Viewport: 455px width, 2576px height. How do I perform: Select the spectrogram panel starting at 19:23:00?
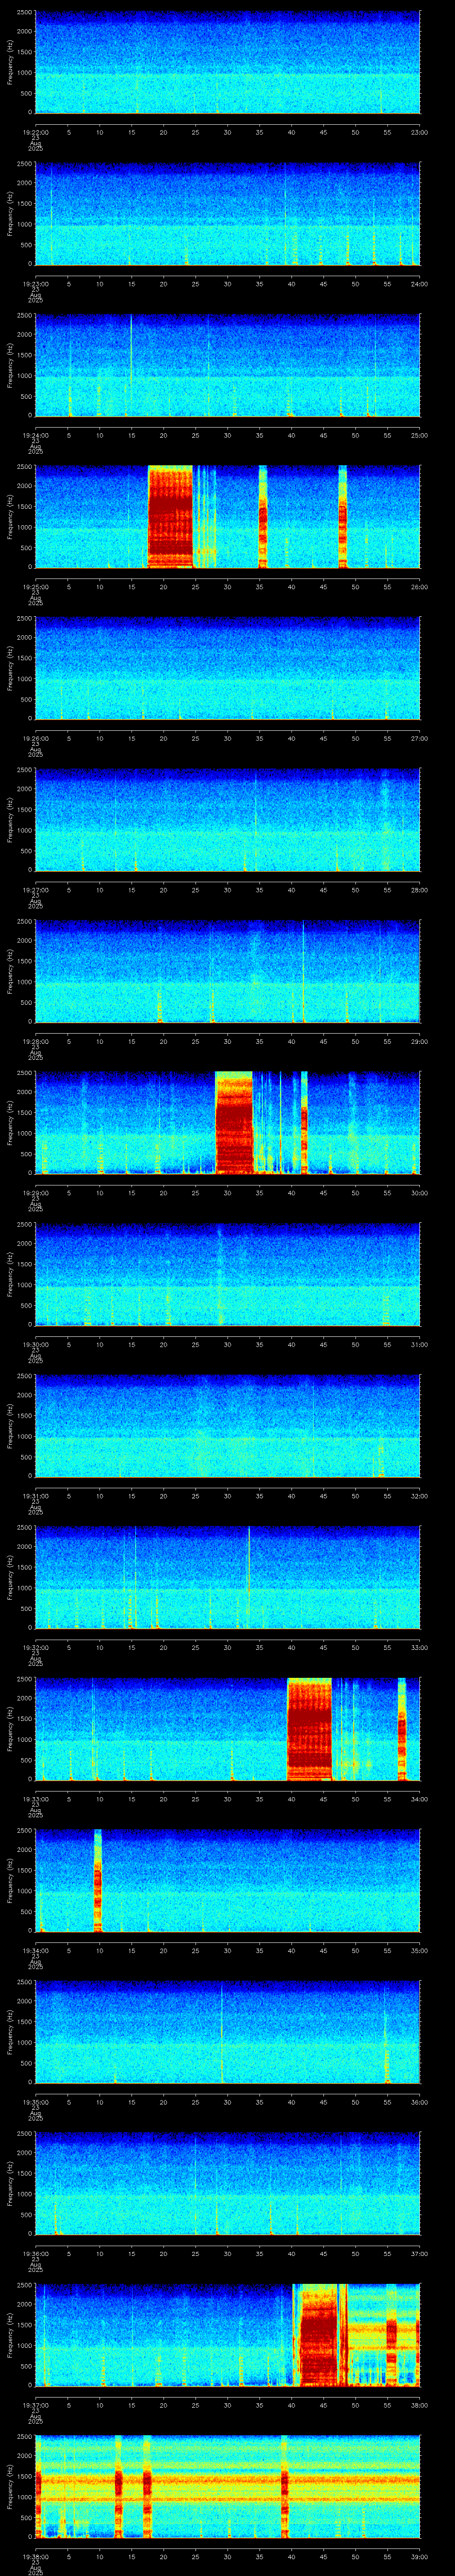[228, 214]
